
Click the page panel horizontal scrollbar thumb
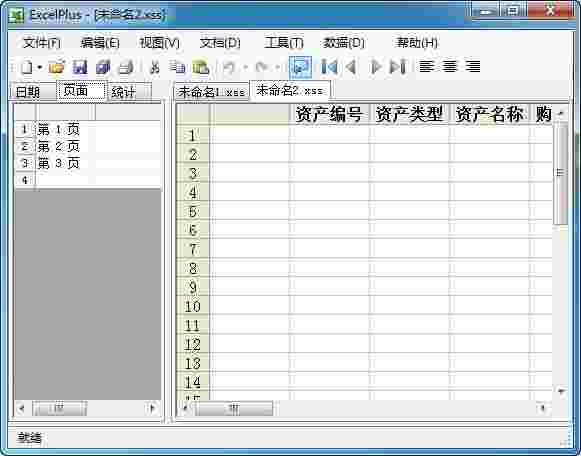59,409
